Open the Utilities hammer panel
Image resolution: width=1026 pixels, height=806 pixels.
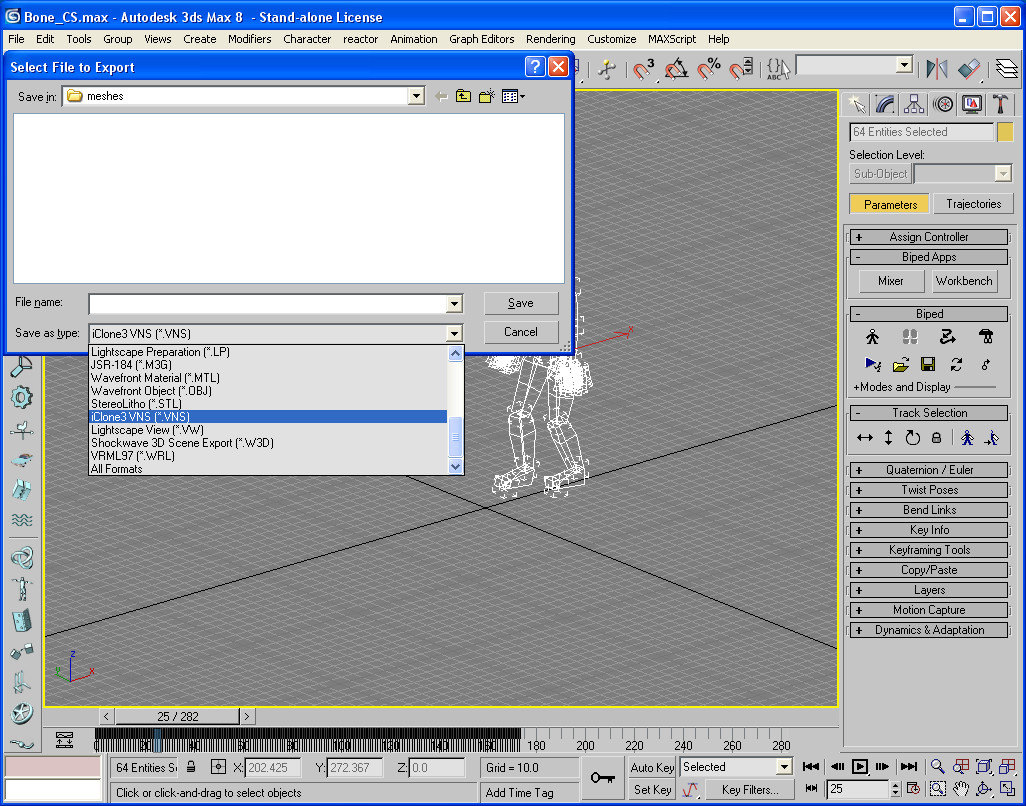click(x=1000, y=104)
